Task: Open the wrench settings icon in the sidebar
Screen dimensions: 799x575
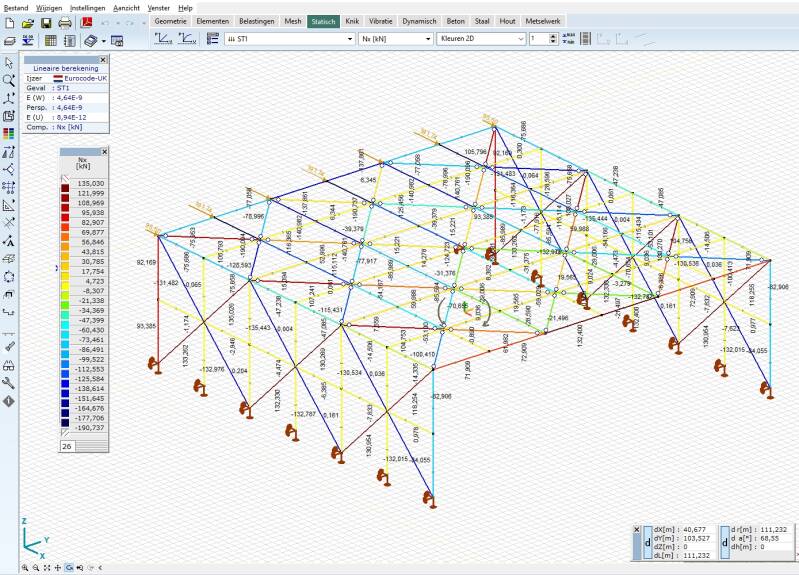Action: tap(9, 383)
